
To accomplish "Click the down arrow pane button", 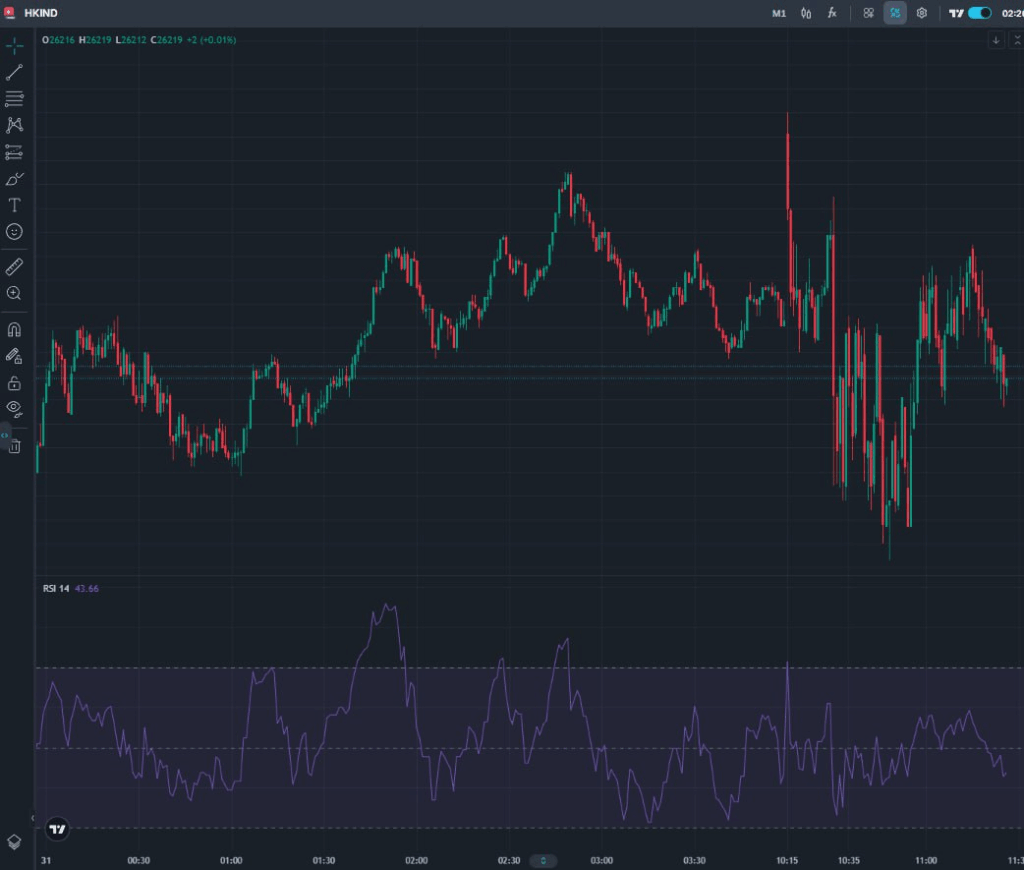I will (x=996, y=40).
